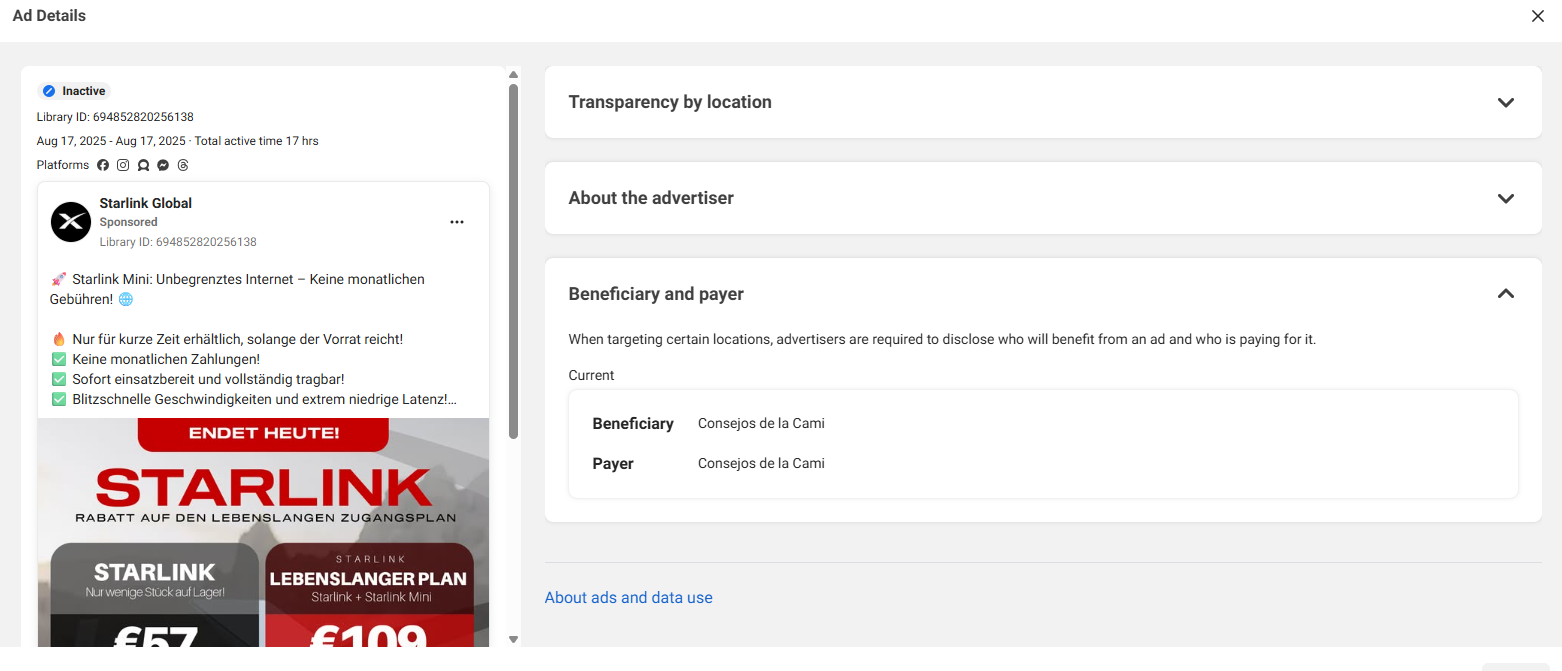Screen dimensions: 1562x671
Task: Click the ad preview scrollbar up arrow
Action: 514,74
